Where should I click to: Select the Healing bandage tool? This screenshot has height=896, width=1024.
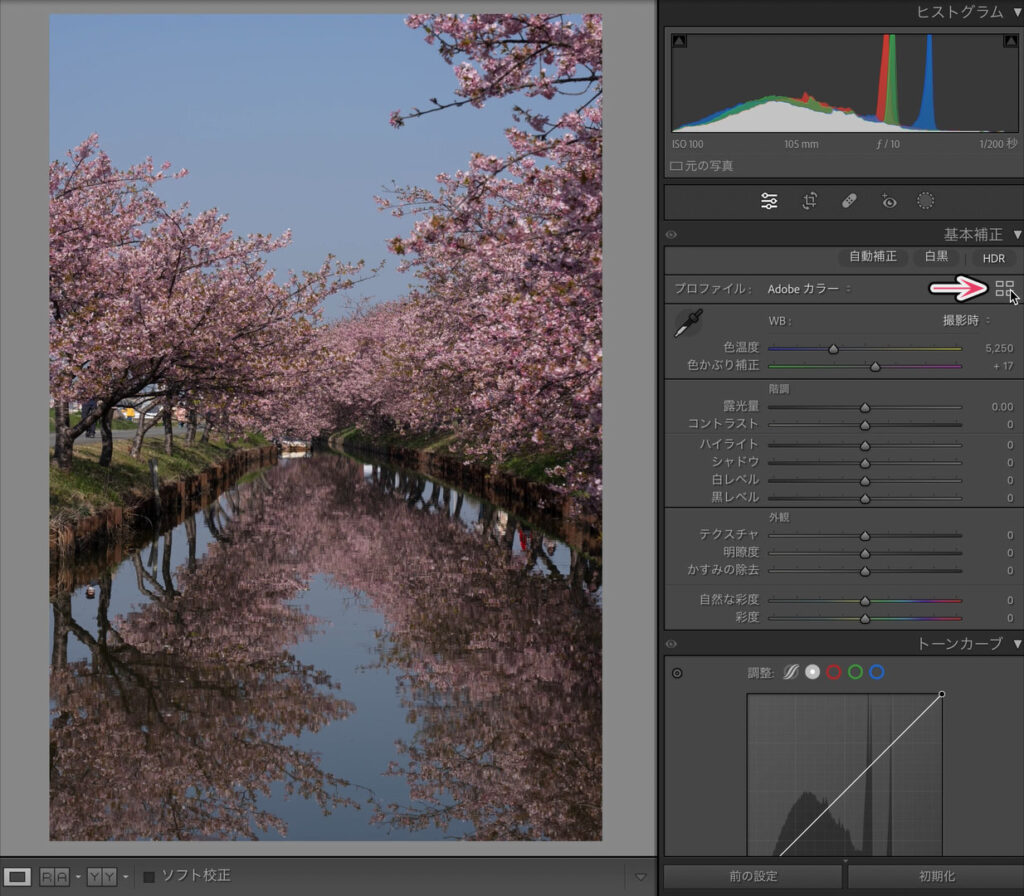tap(849, 201)
